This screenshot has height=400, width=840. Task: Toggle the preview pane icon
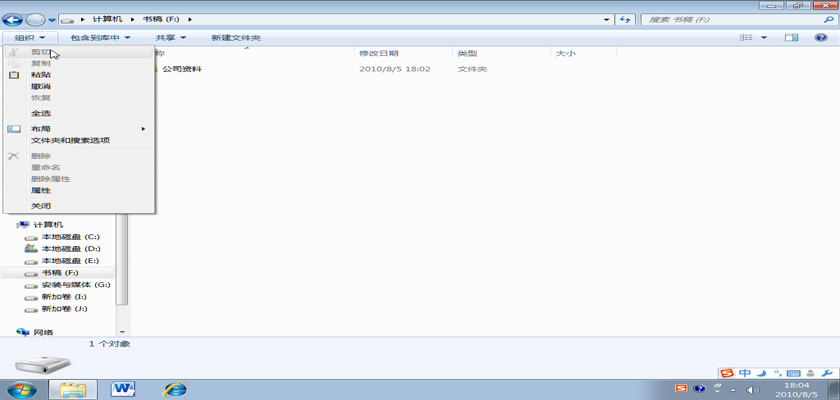click(x=792, y=38)
